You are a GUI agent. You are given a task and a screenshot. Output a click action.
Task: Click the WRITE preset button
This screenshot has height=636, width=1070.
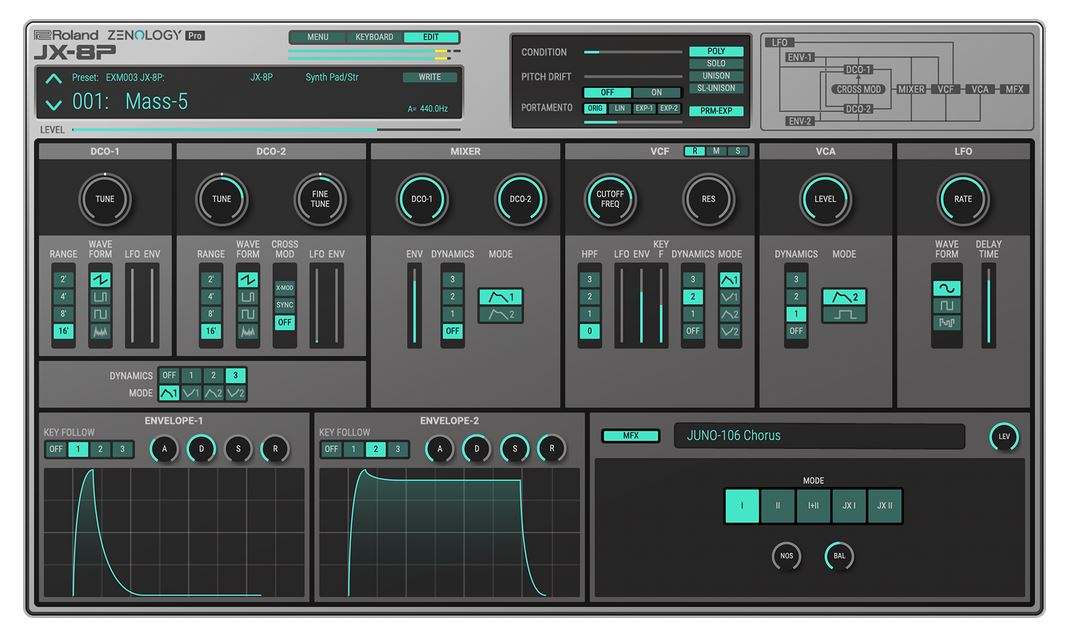click(429, 77)
